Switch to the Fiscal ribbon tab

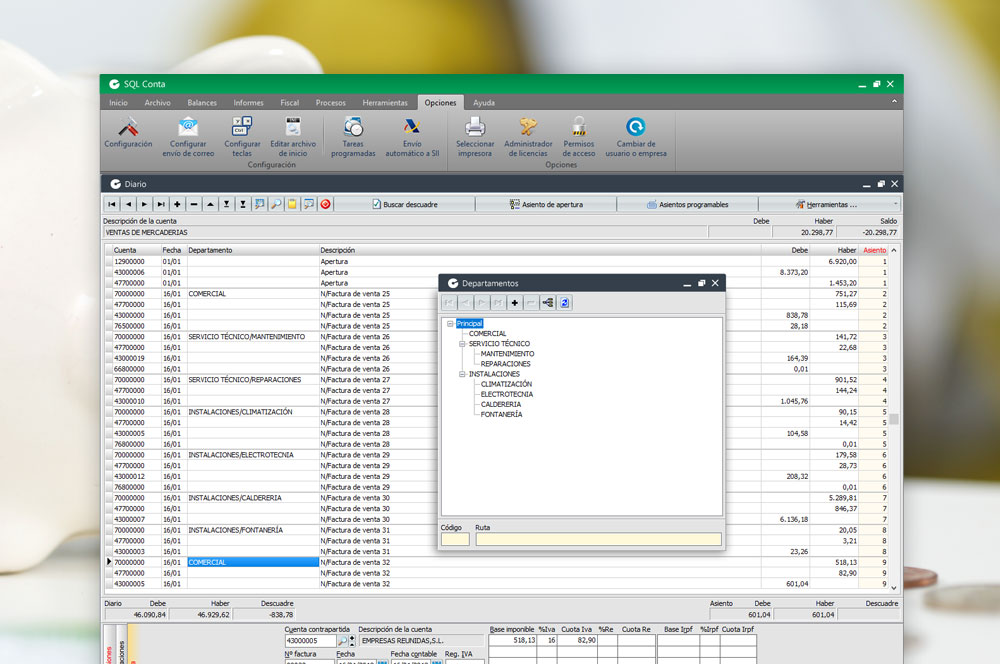(x=289, y=102)
